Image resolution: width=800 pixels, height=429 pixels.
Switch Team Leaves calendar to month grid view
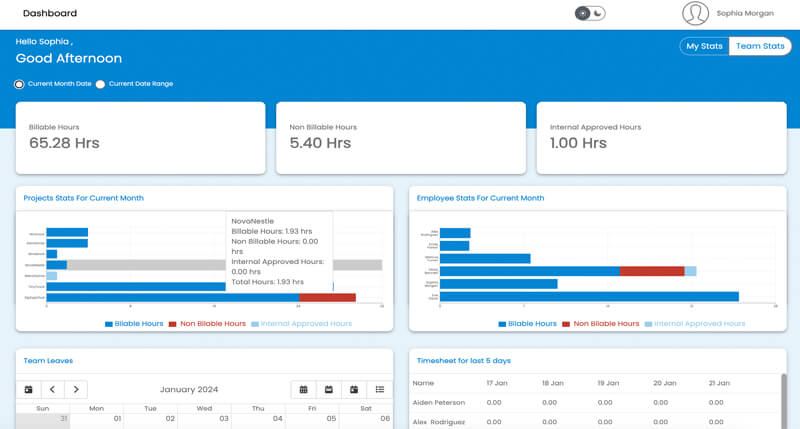pyautogui.click(x=303, y=389)
